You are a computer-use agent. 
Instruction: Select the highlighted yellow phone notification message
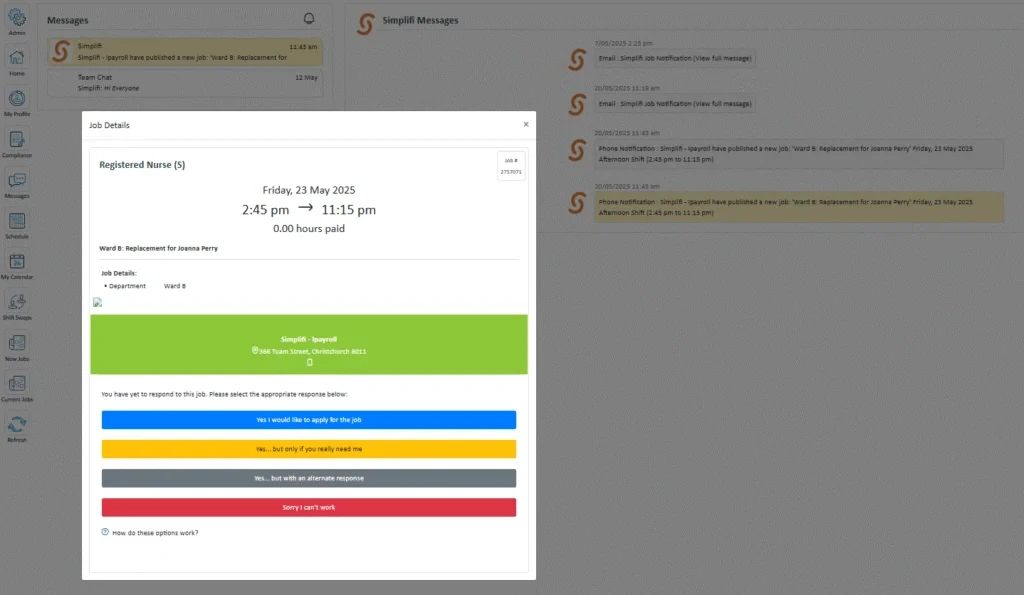point(799,207)
